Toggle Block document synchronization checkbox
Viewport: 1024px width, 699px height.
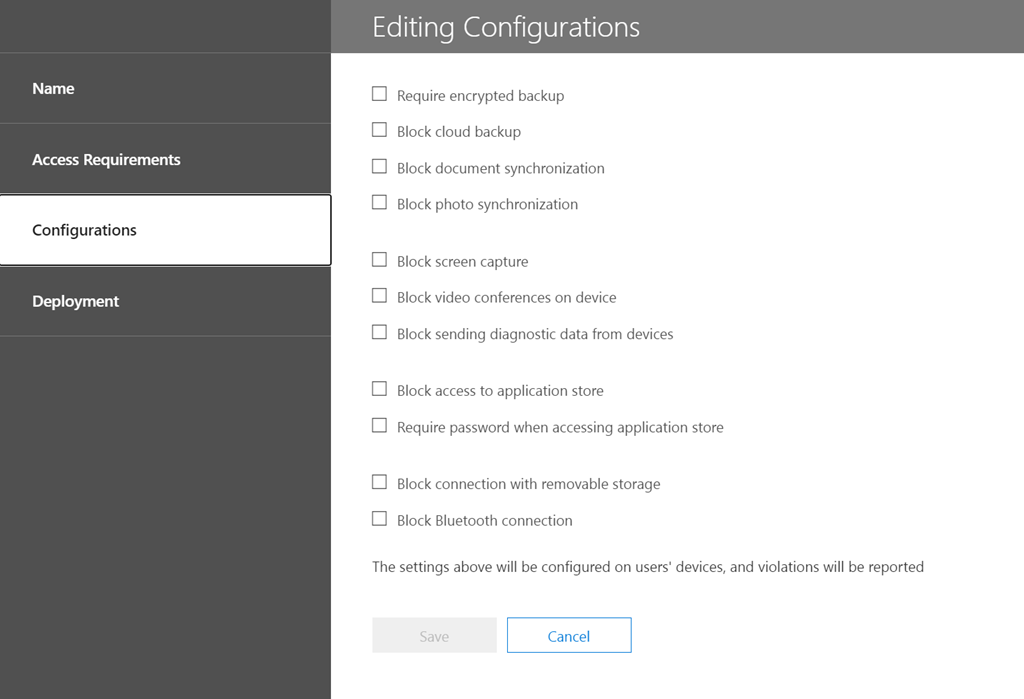pos(379,167)
